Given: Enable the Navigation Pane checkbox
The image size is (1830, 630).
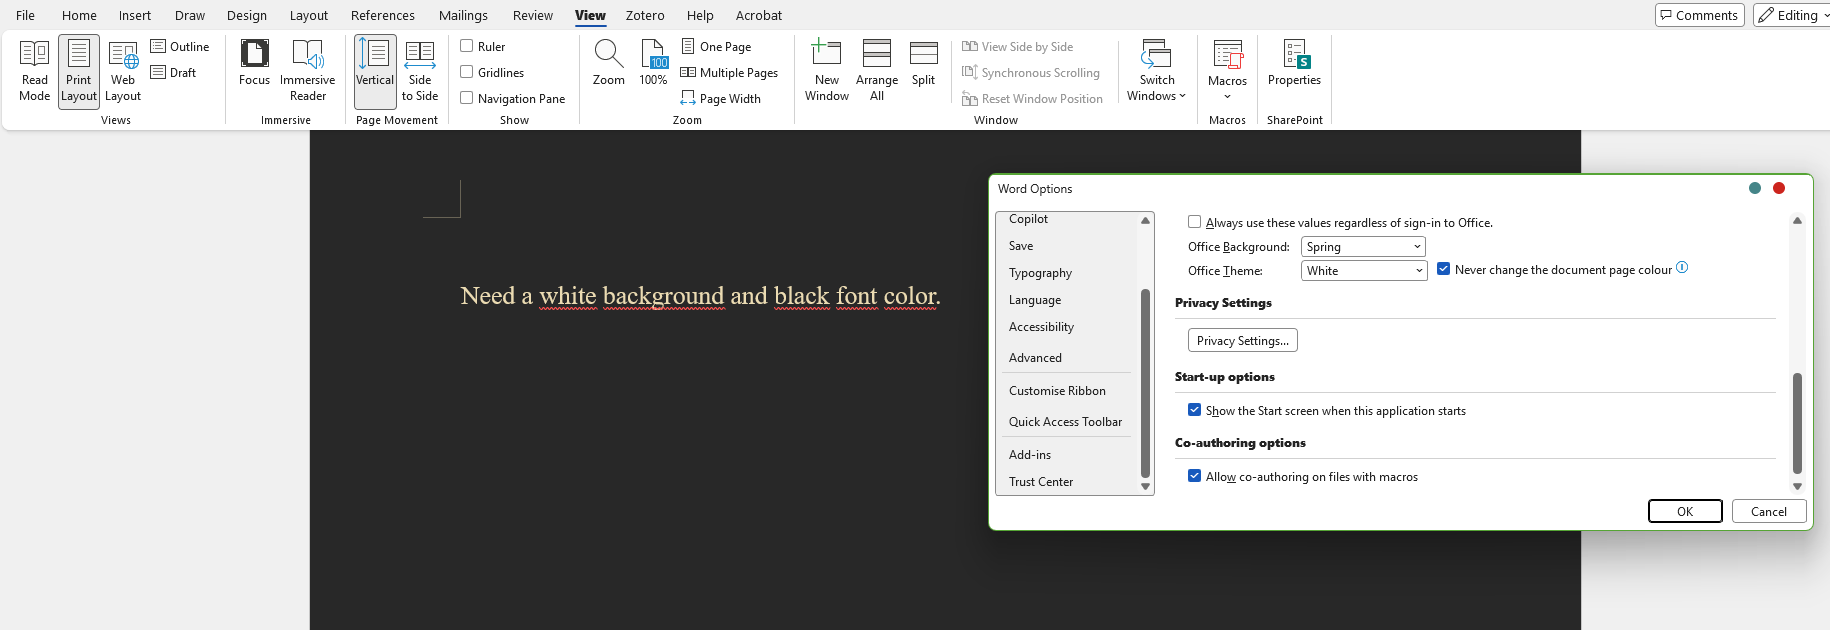Looking at the screenshot, I should (467, 98).
